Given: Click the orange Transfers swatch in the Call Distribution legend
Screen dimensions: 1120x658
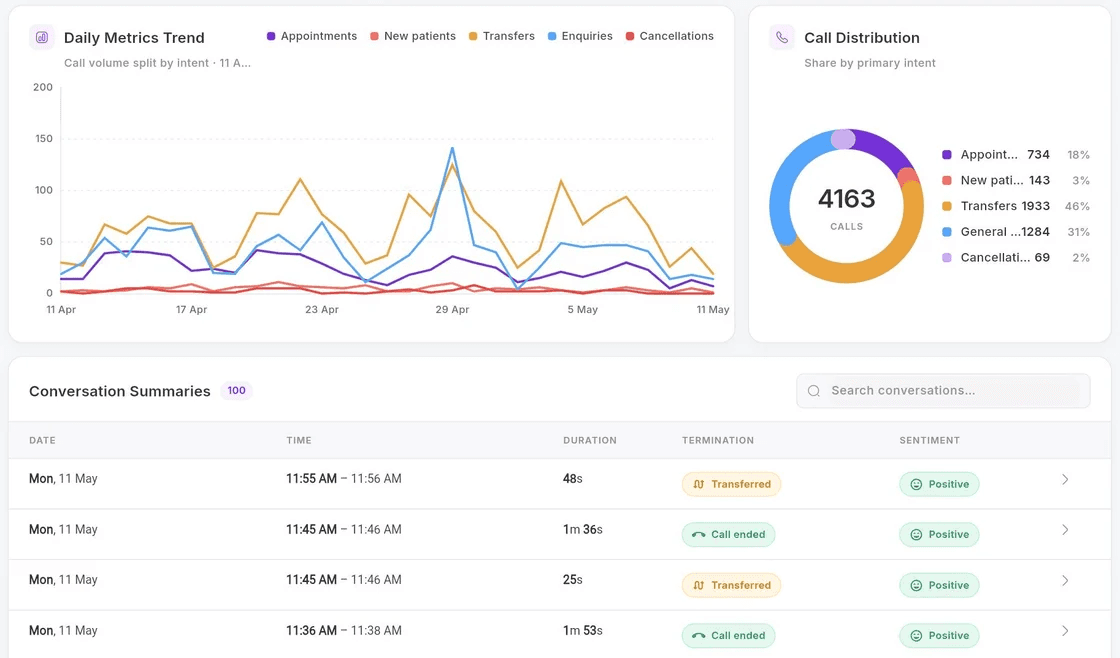Looking at the screenshot, I should coord(946,206).
